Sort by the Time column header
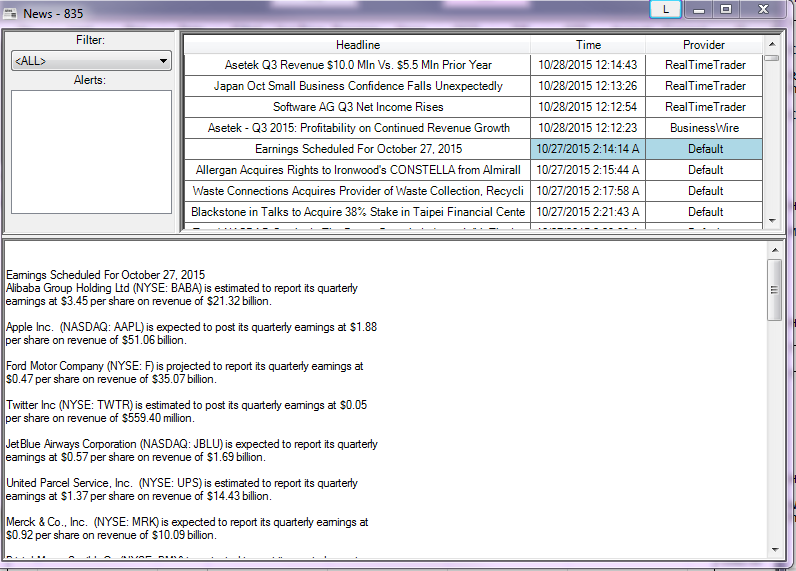The width and height of the screenshot is (796, 571). pos(588,45)
